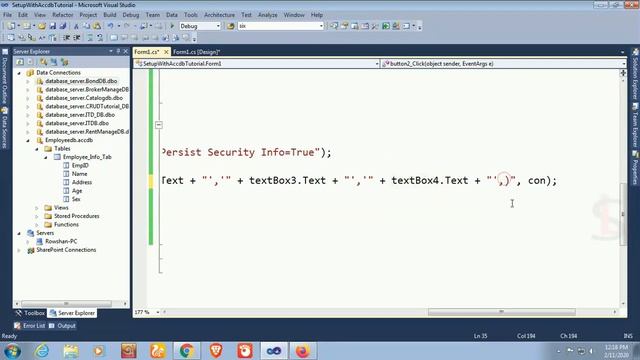Toggle auto-hide pin on Server Explorer panel
This screenshot has width=640, height=360.
point(118,51)
